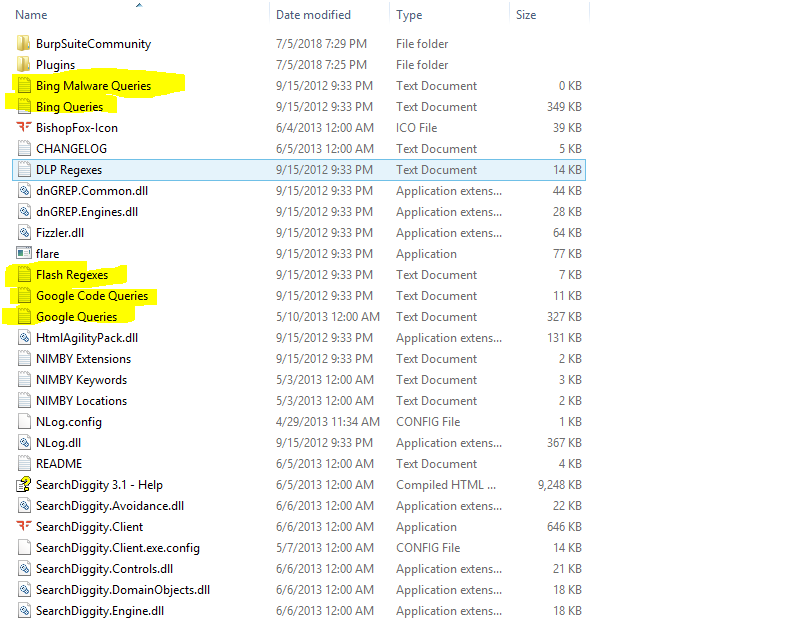This screenshot has height=620, width=809.
Task: Select the README text document
Action: point(59,464)
